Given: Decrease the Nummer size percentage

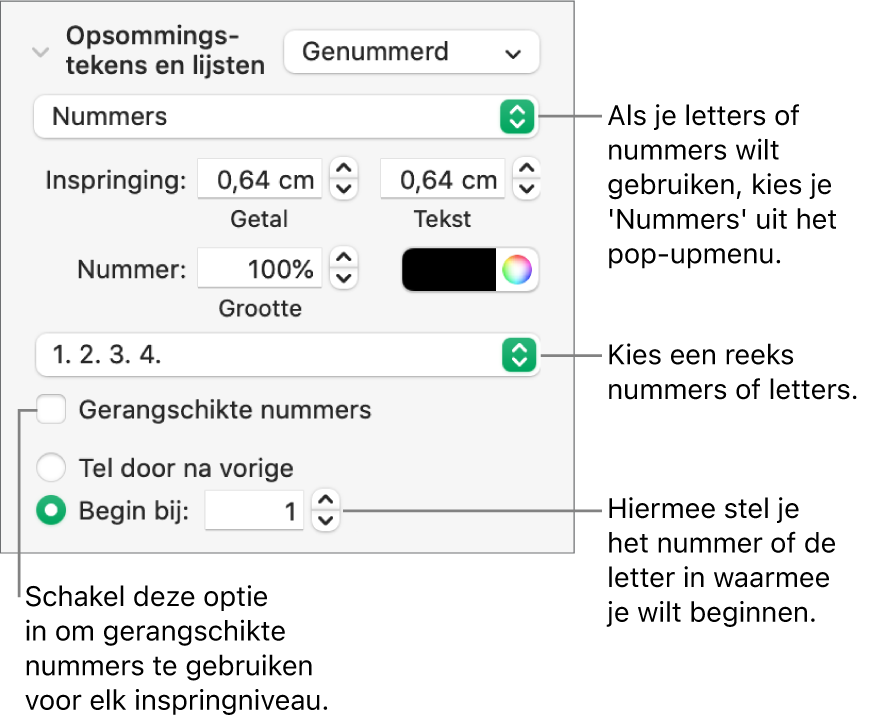Looking at the screenshot, I should pyautogui.click(x=344, y=278).
